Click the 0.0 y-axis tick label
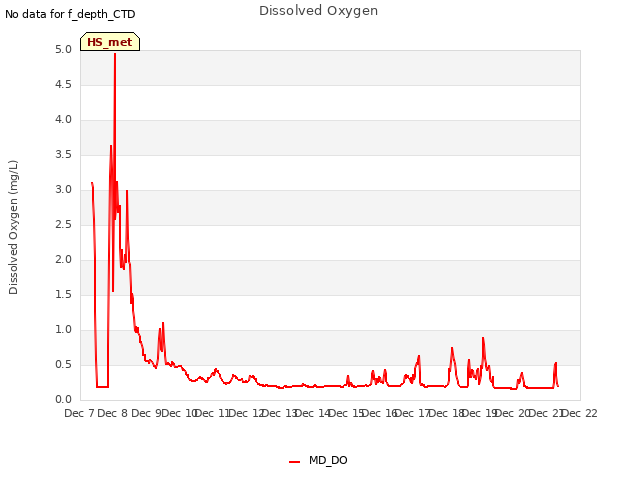 click(63, 400)
